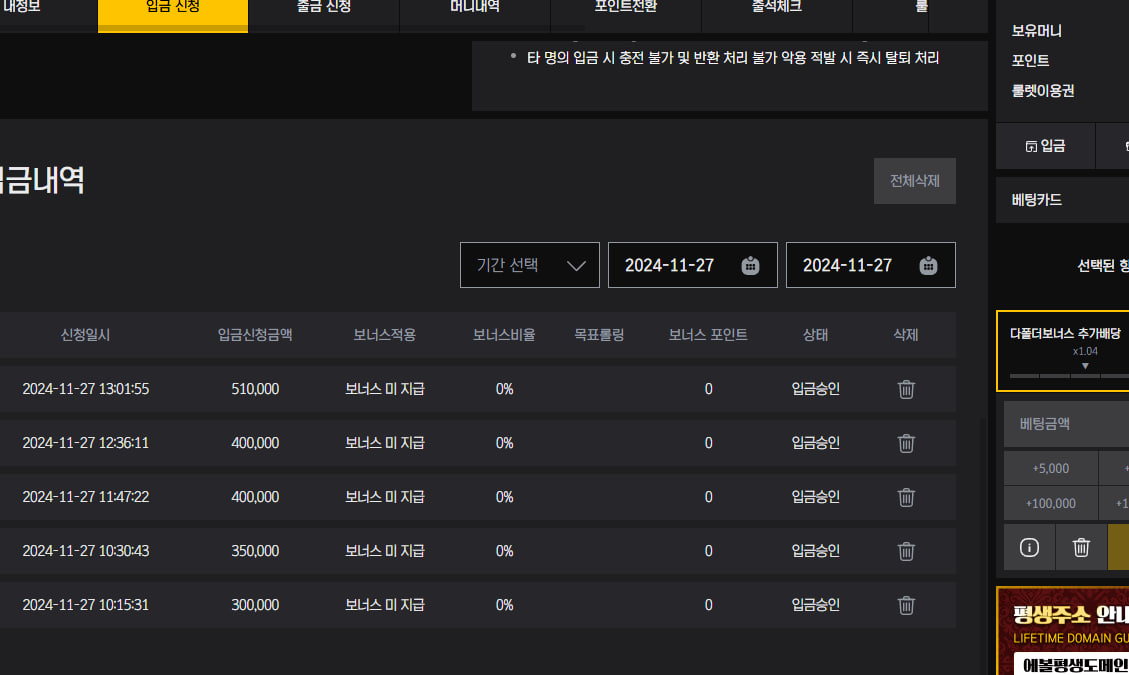1129x675 pixels.
Task: Add +5,000 to betting amount
Action: click(1050, 468)
